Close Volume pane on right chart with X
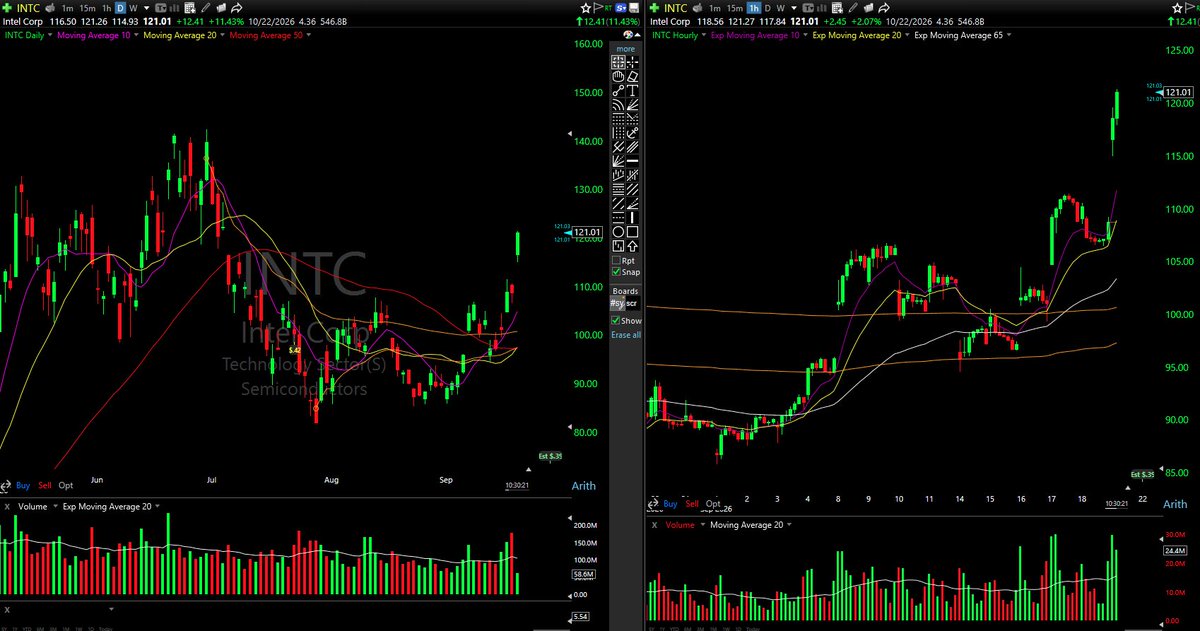Screen dimensions: 1200x631 [x=655, y=524]
